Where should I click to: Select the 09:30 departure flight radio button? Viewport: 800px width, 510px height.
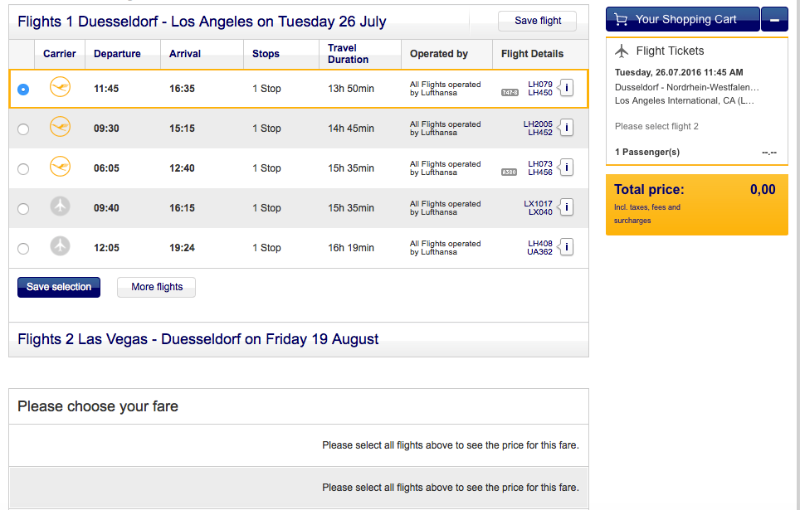(24, 129)
